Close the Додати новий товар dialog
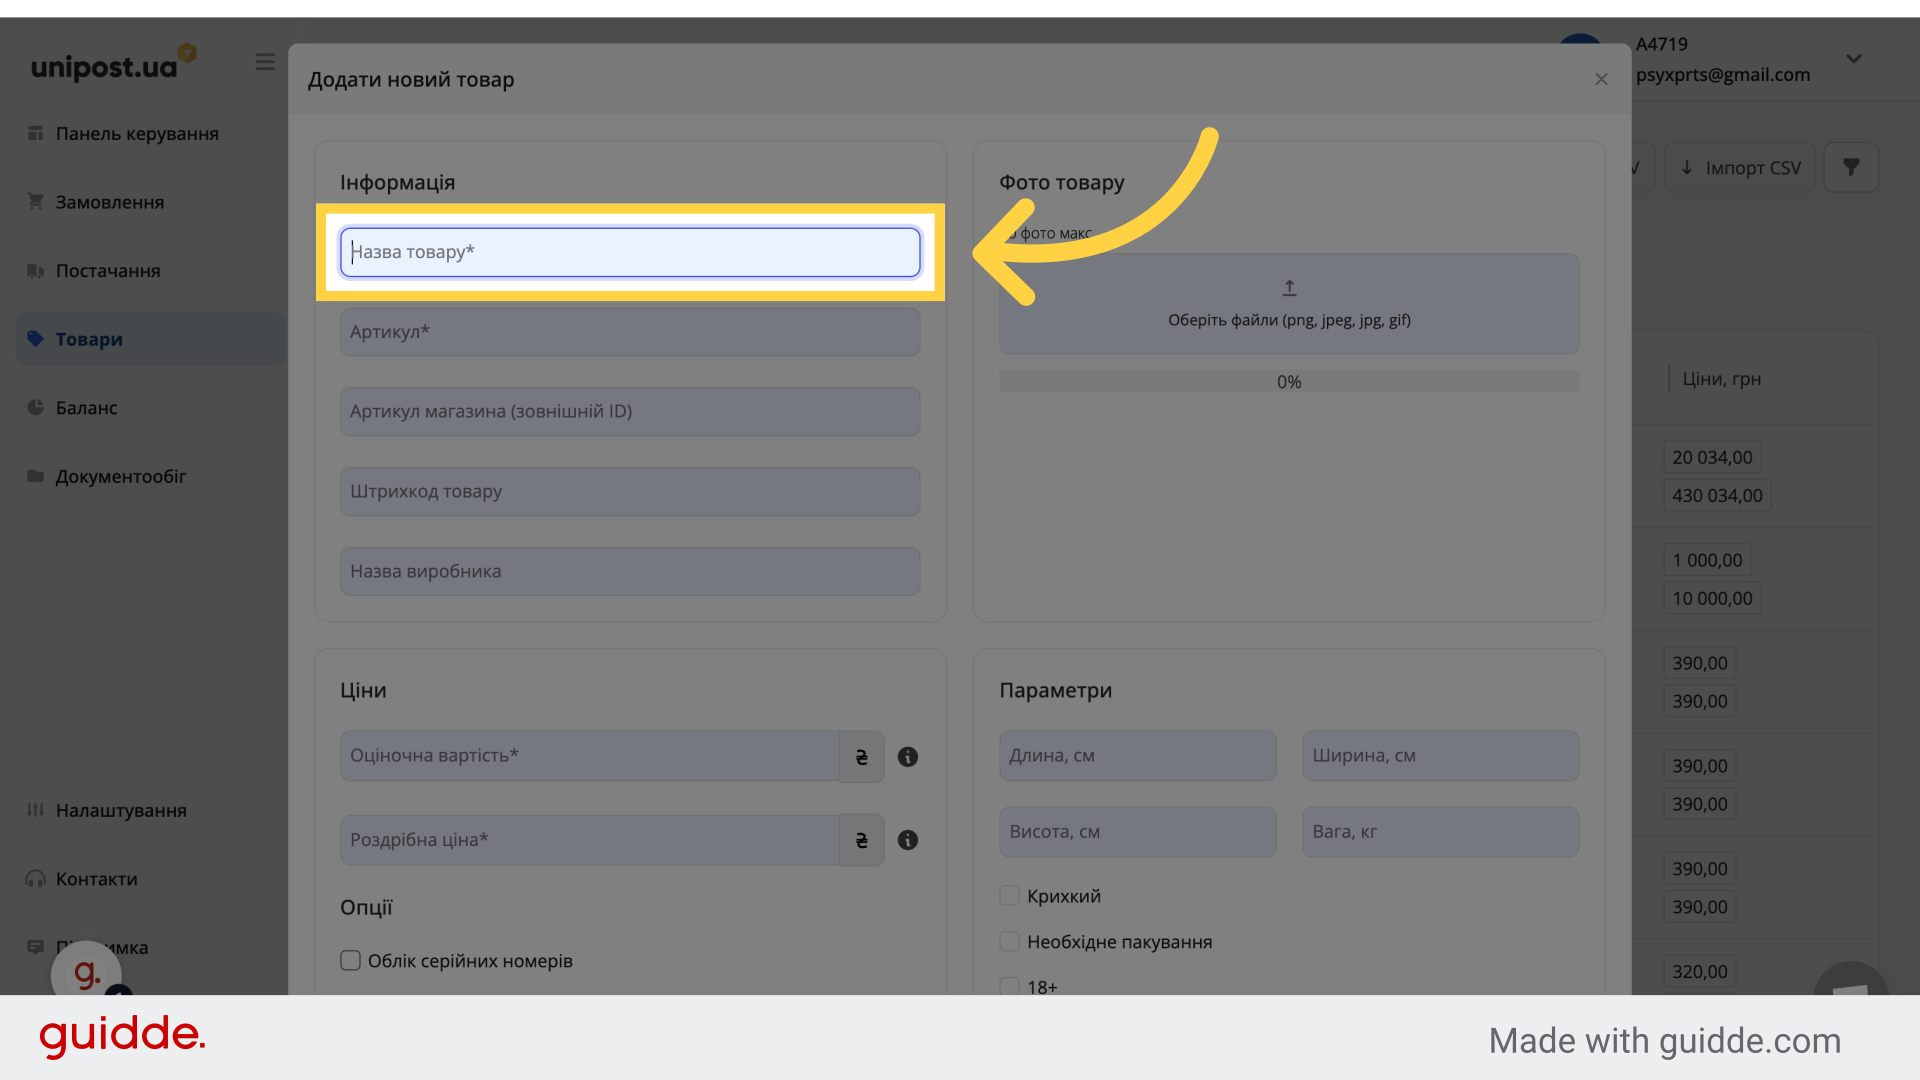Screen dimensions: 1920x1080 point(1601,79)
